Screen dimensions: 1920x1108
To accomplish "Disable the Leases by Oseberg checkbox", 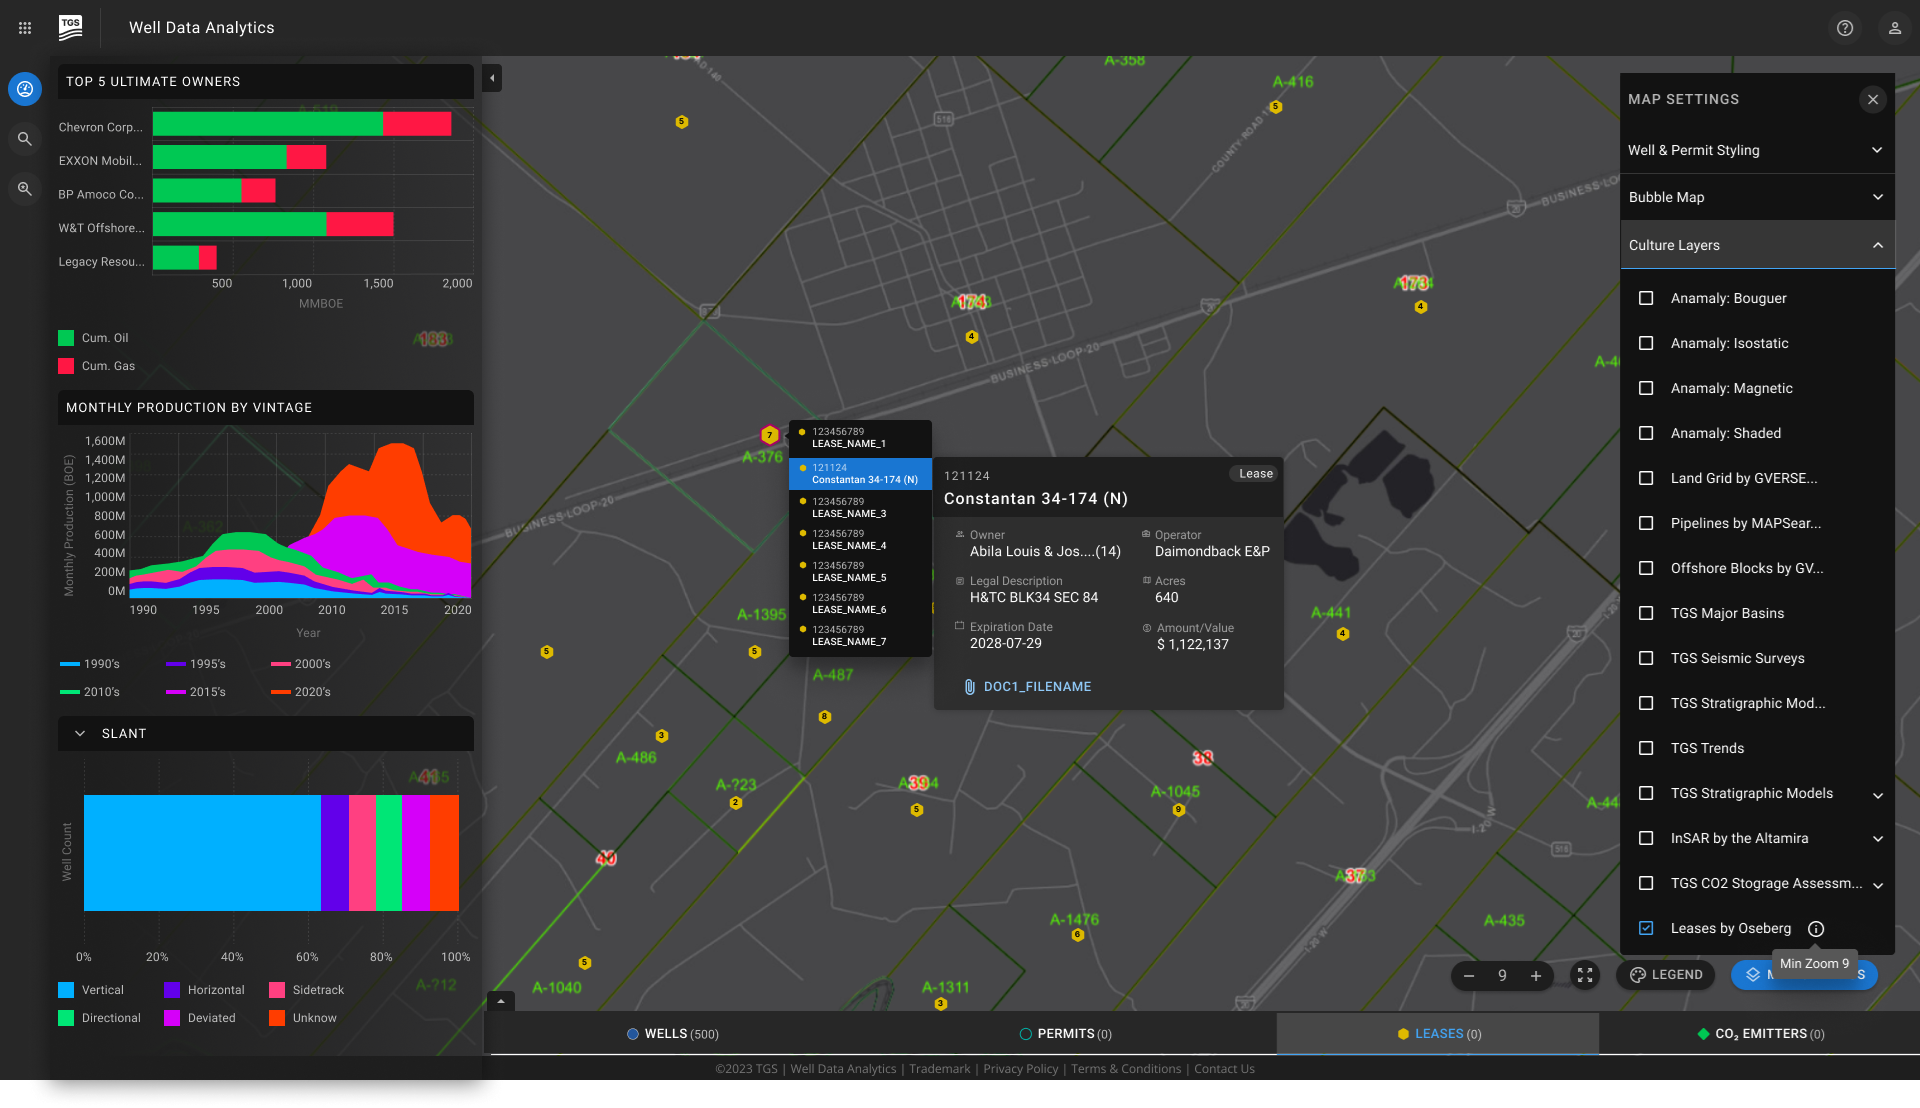I will [1645, 928].
